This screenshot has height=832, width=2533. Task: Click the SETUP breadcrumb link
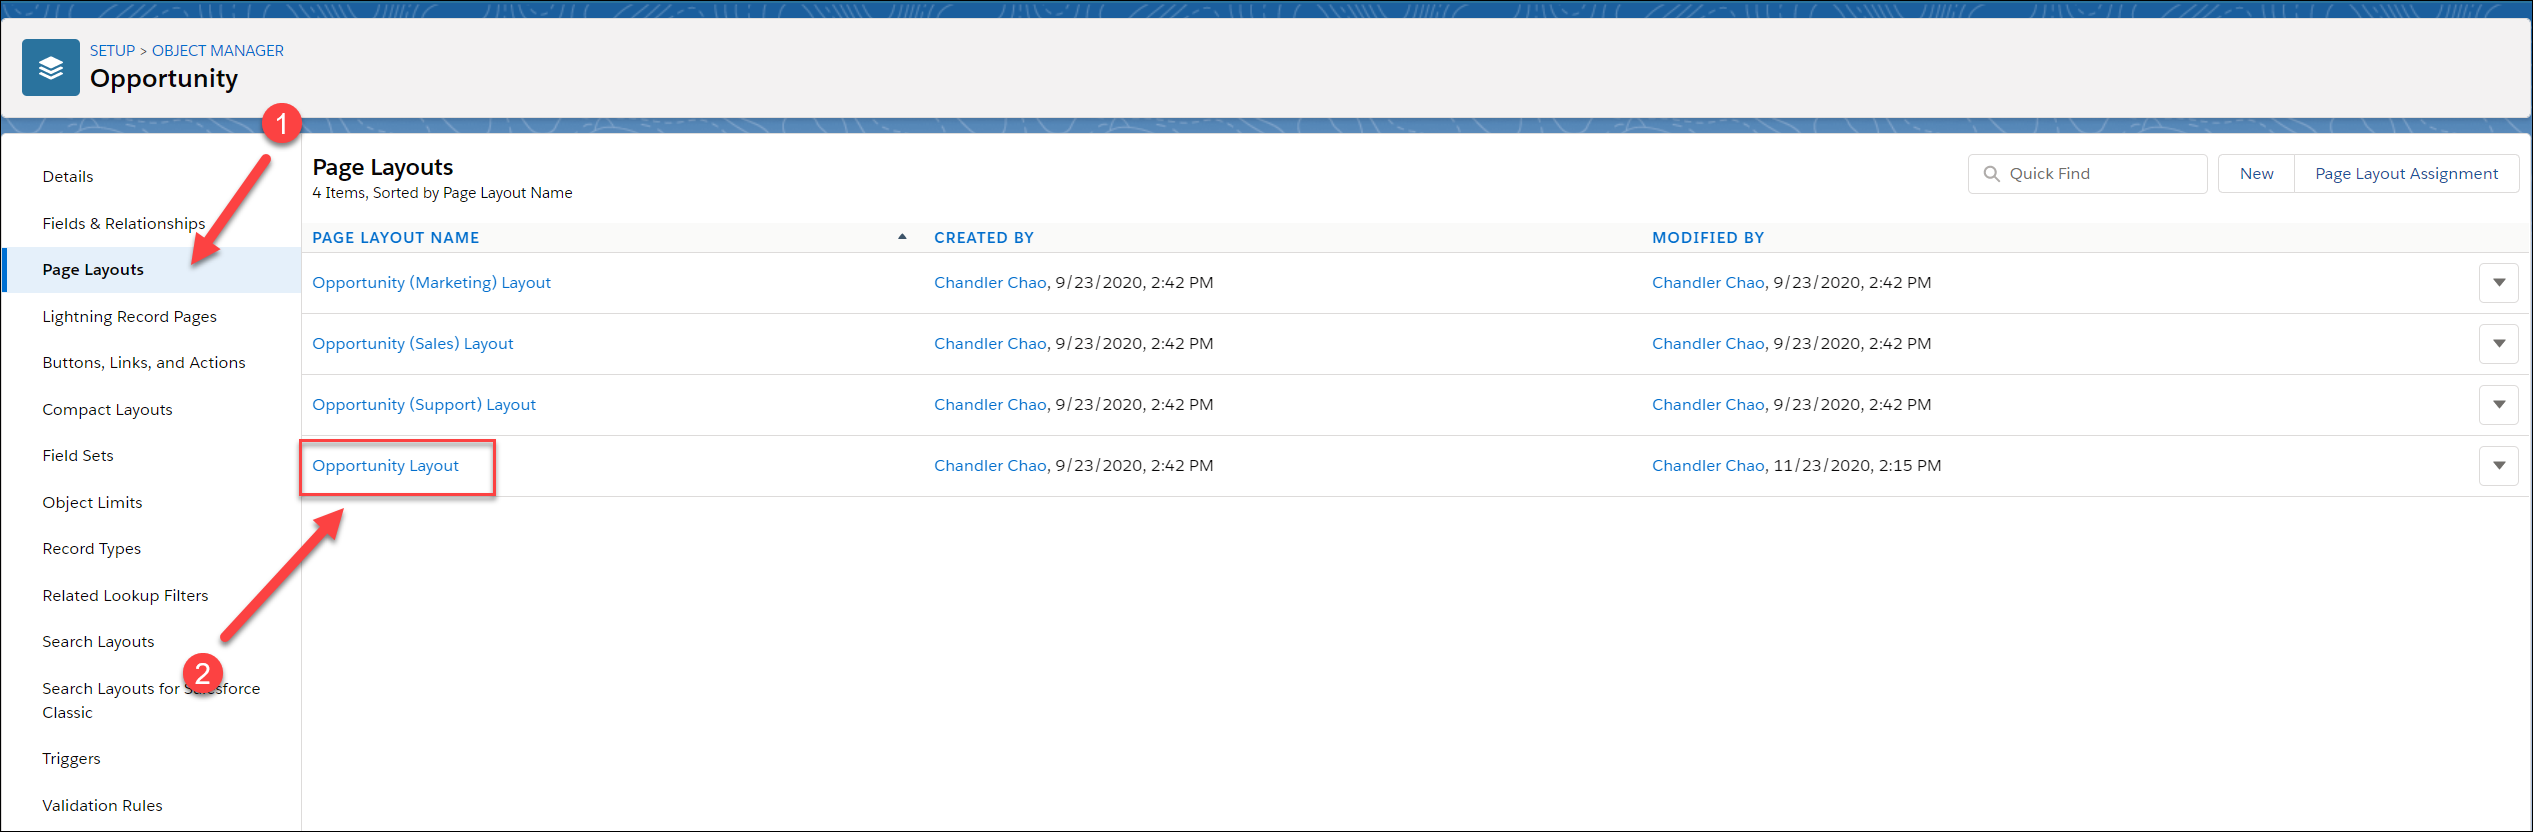click(x=112, y=51)
